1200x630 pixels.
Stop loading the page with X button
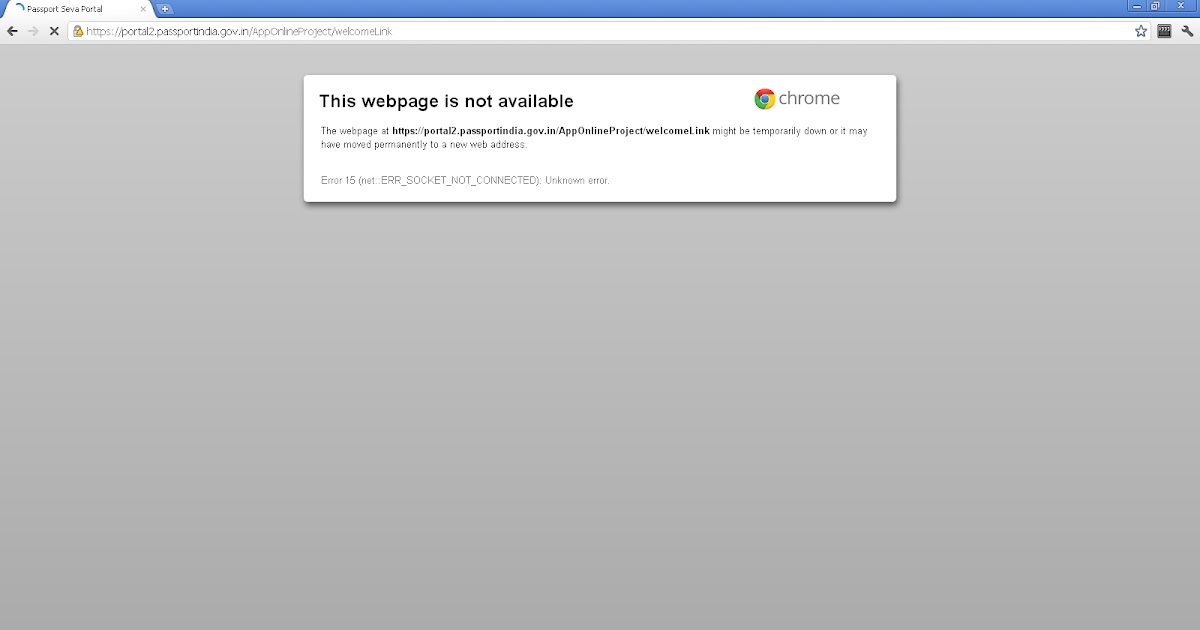[55, 31]
